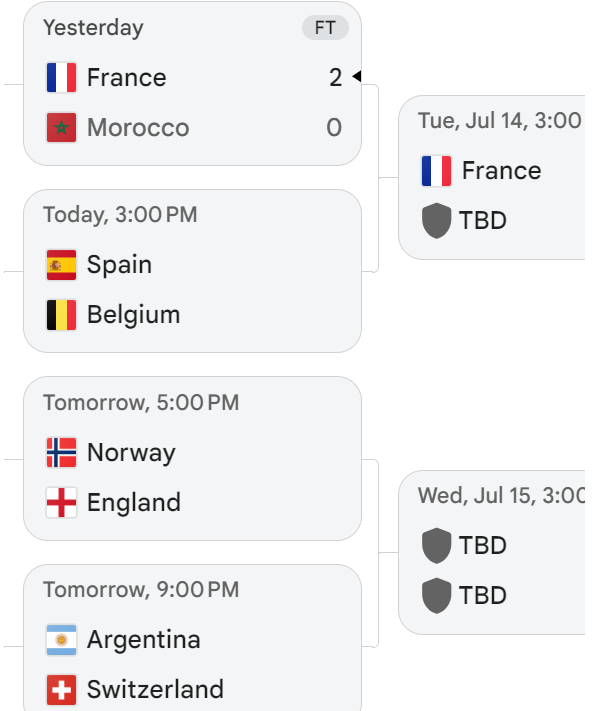The height and width of the screenshot is (711, 598).
Task: Open the Norway vs England match card
Action: [x=192, y=458]
